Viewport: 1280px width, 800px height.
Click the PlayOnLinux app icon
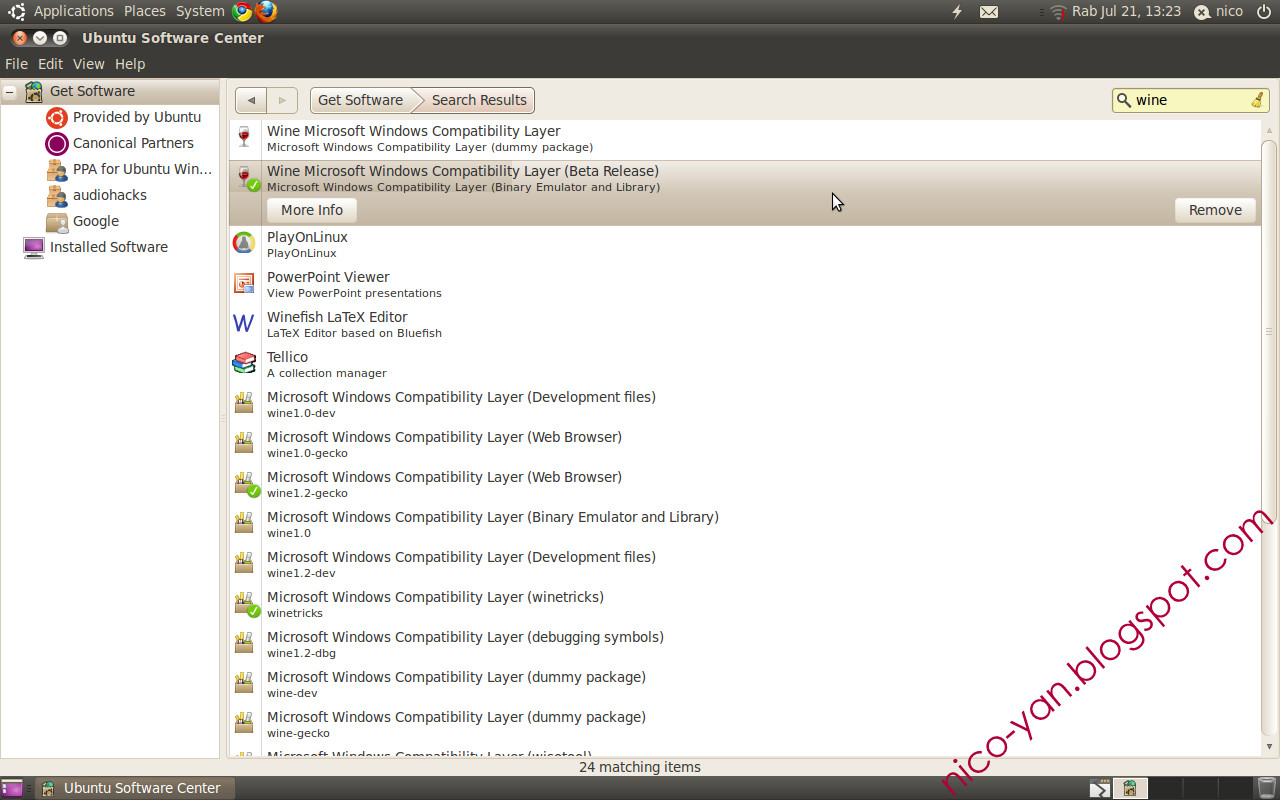(244, 243)
